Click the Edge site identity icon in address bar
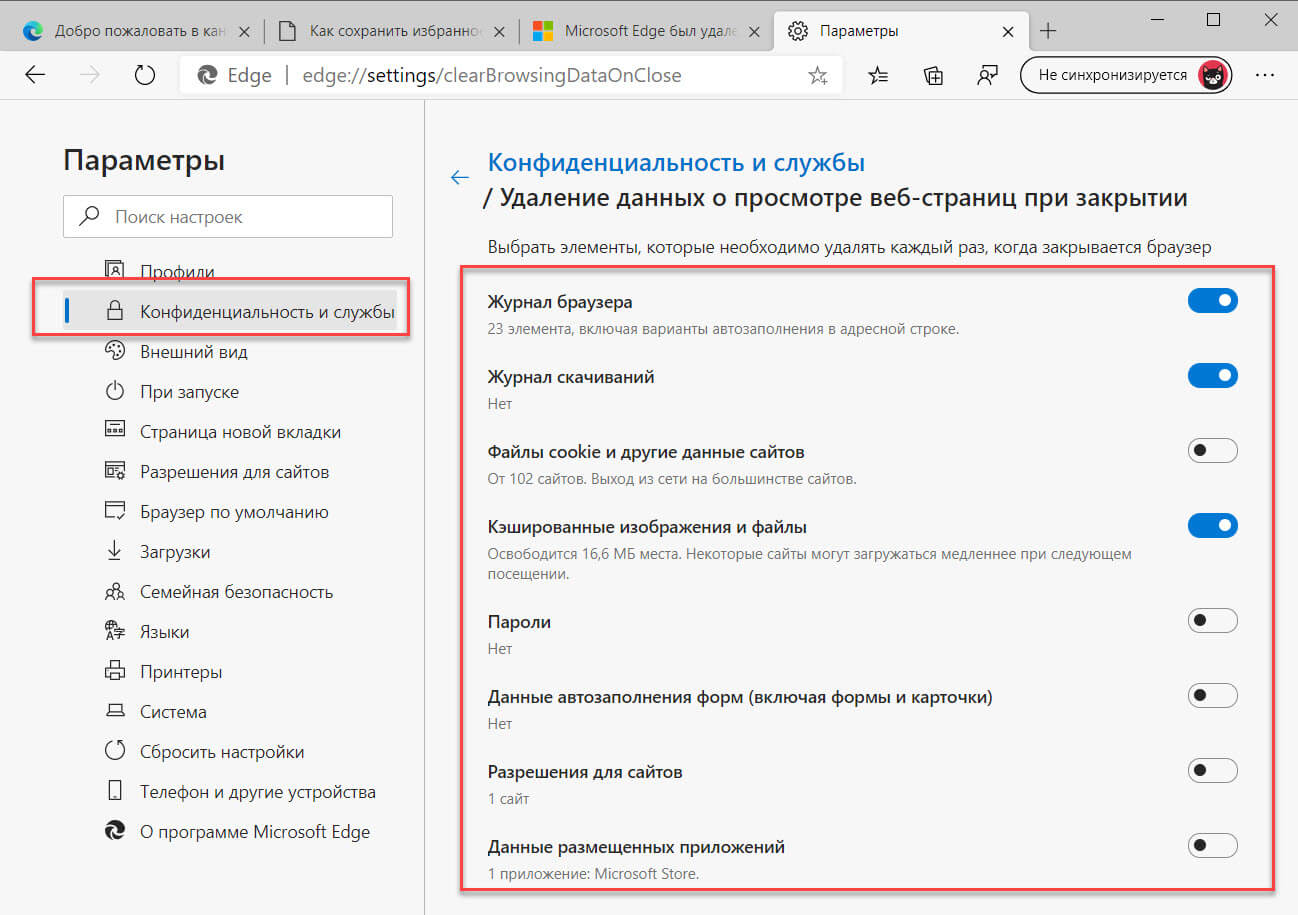 [x=208, y=75]
